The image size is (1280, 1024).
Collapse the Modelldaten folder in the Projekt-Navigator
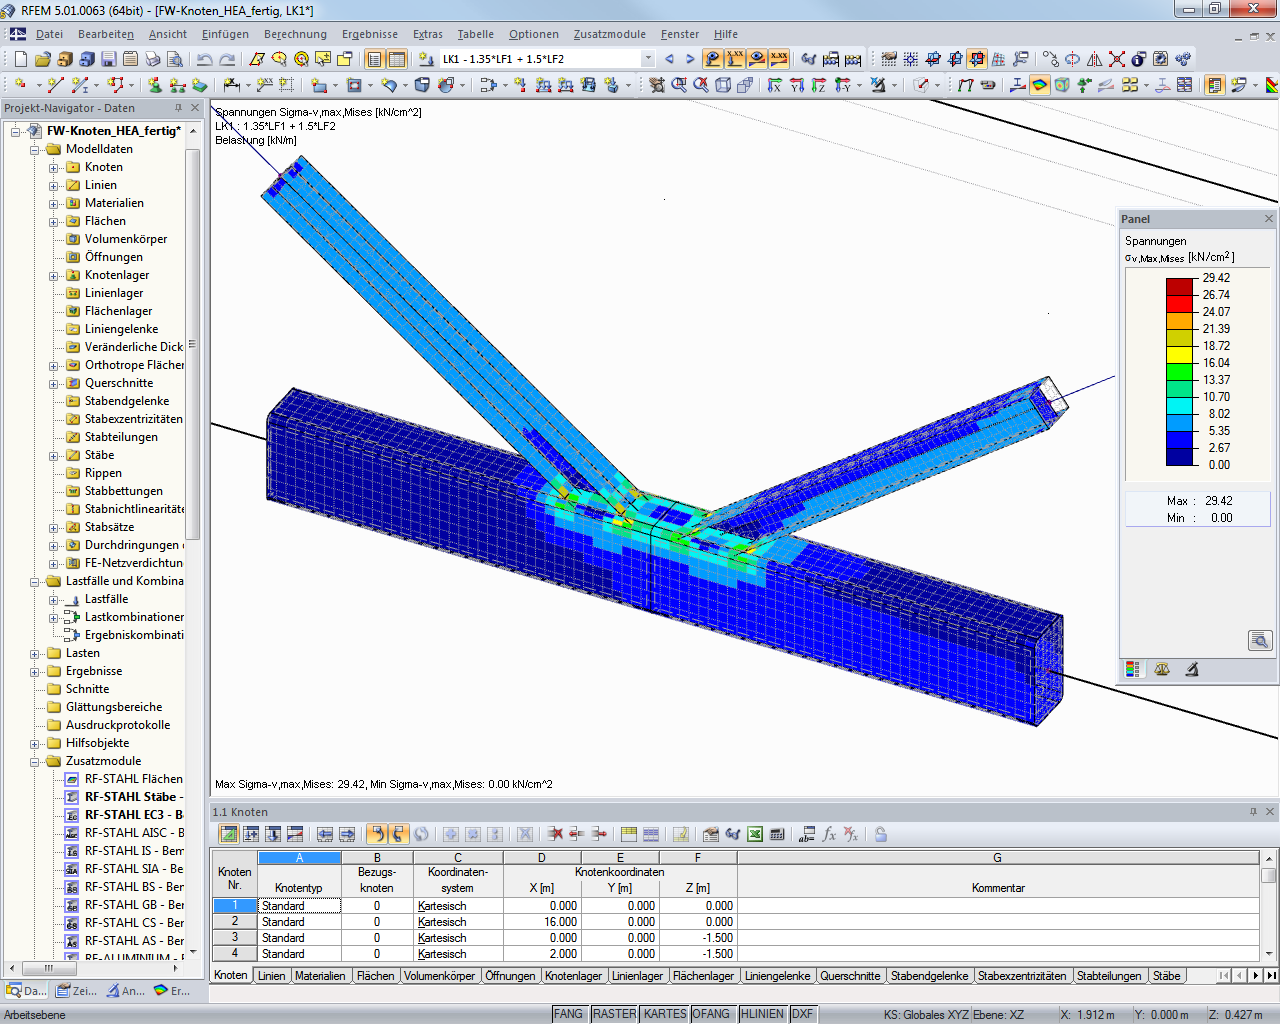click(34, 148)
